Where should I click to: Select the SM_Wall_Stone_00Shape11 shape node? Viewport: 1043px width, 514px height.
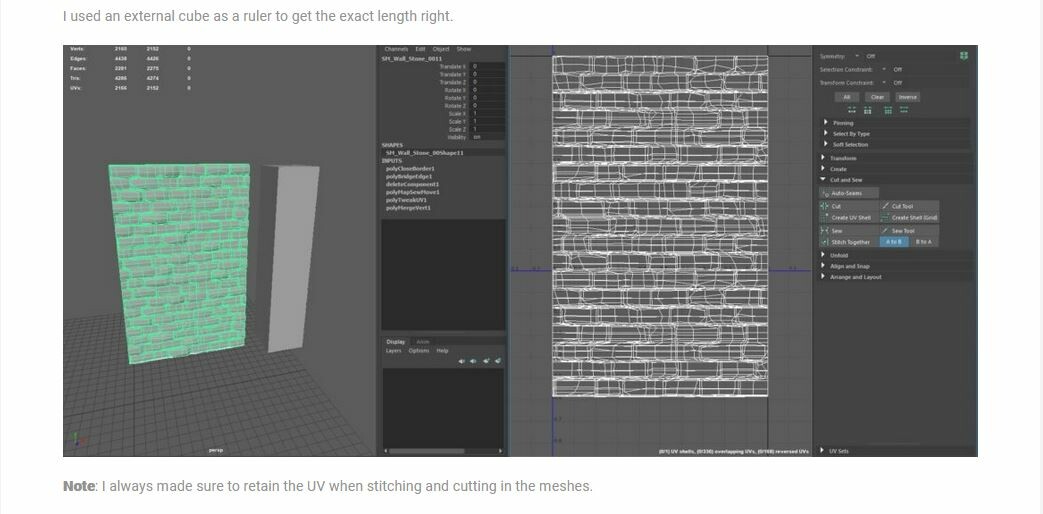(424, 153)
